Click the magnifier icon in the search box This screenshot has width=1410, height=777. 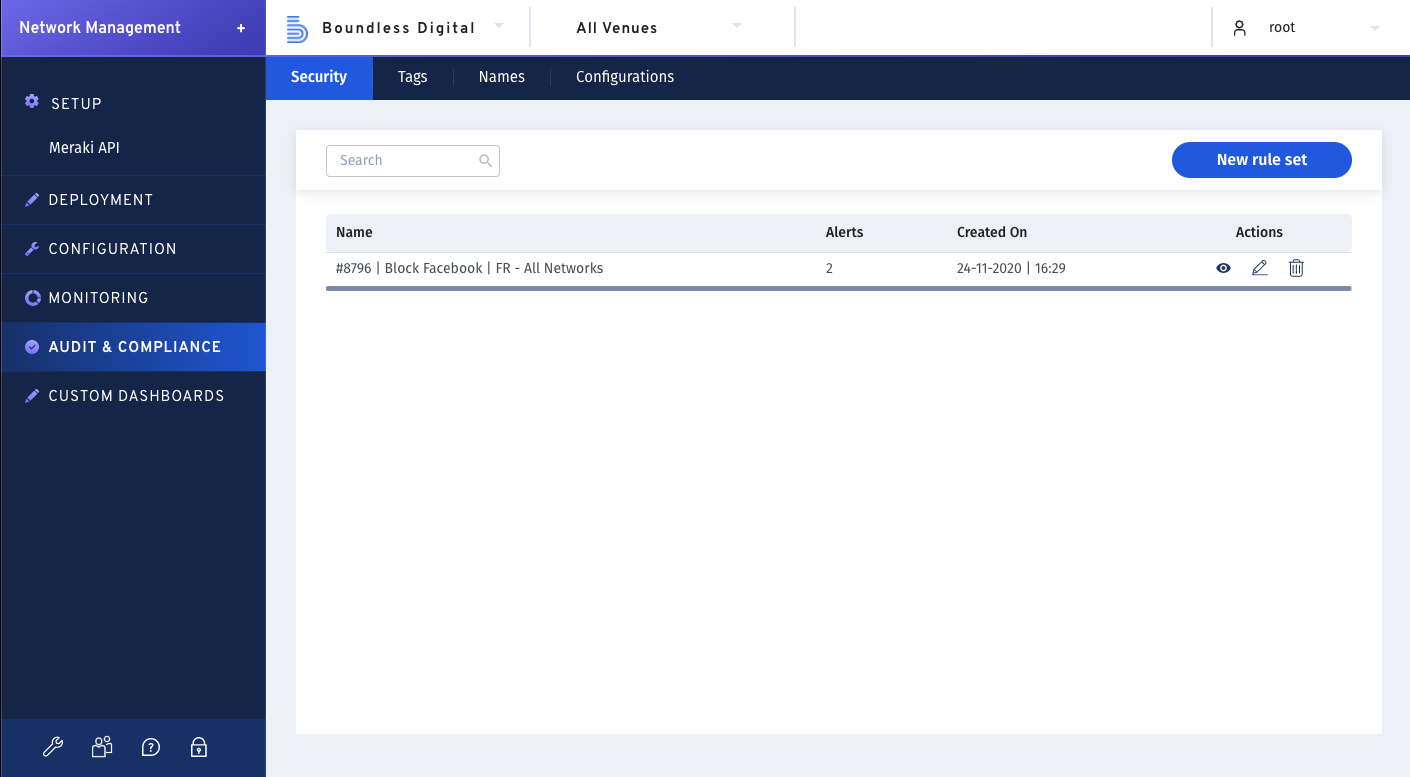tap(486, 160)
